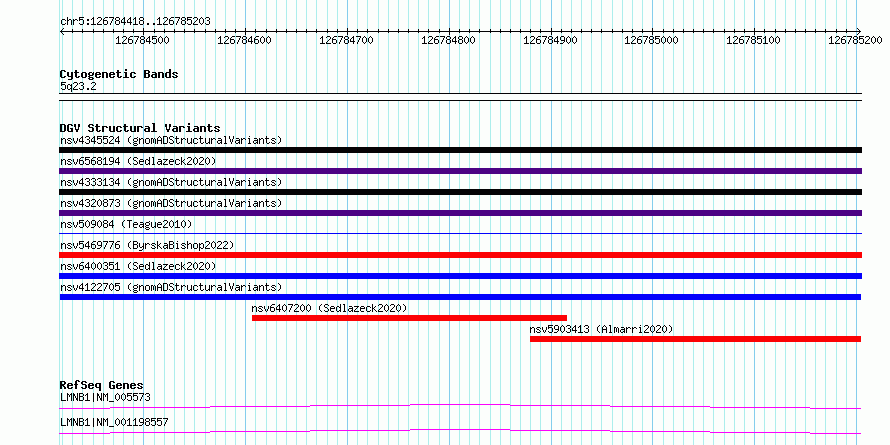Click ruler tick label 126784800

(x=448, y=40)
